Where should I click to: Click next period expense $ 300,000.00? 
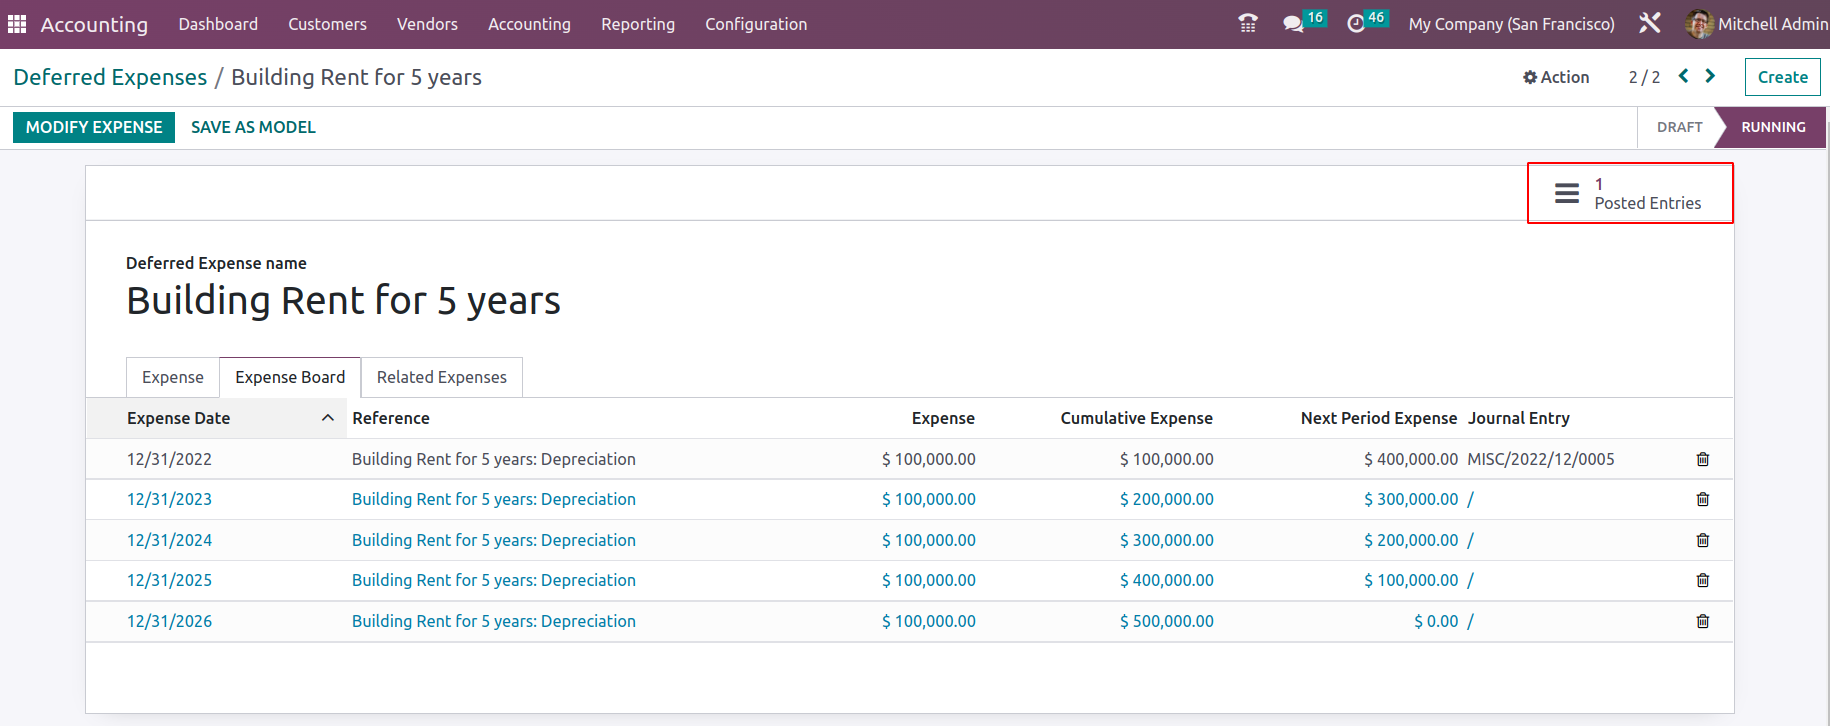click(x=1411, y=499)
